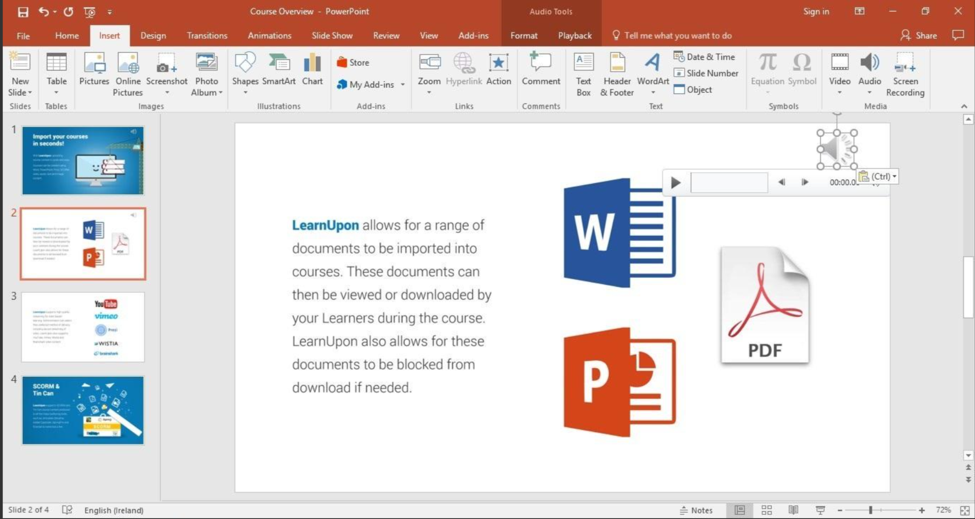The image size is (975, 519).
Task: Insert Date & Time
Action: pos(705,57)
